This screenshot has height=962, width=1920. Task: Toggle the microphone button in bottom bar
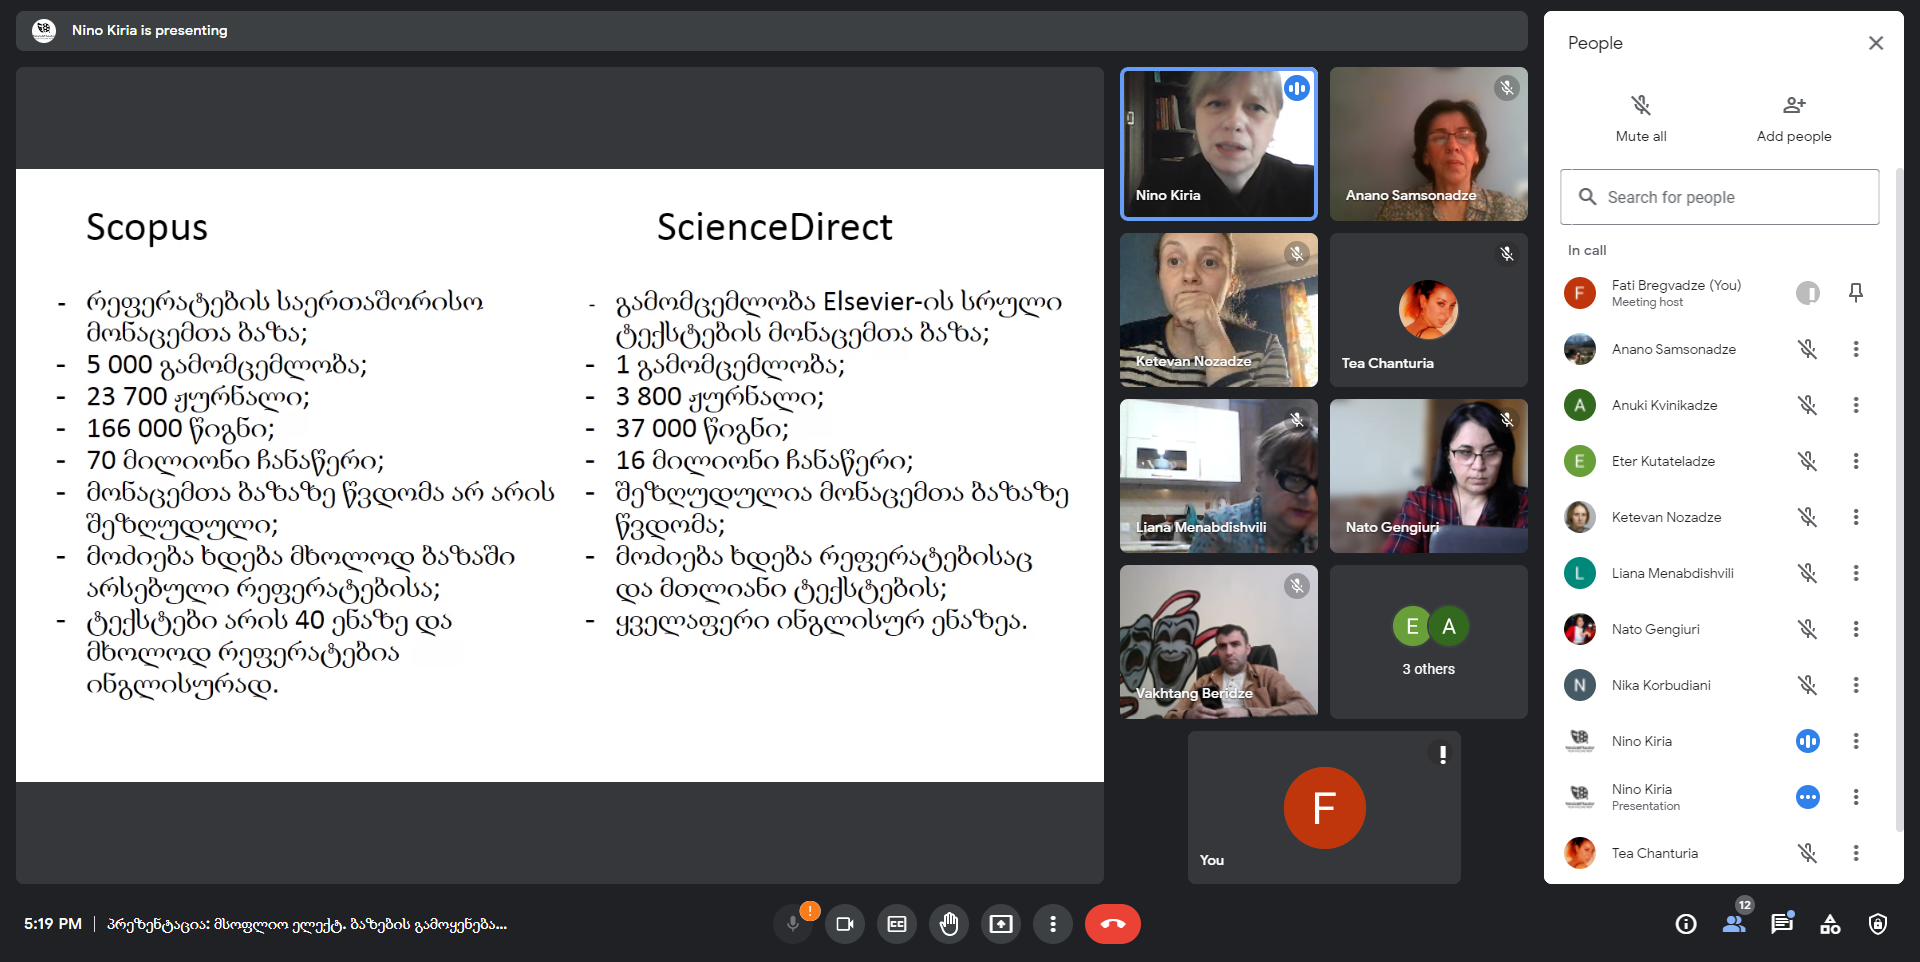pos(793,924)
